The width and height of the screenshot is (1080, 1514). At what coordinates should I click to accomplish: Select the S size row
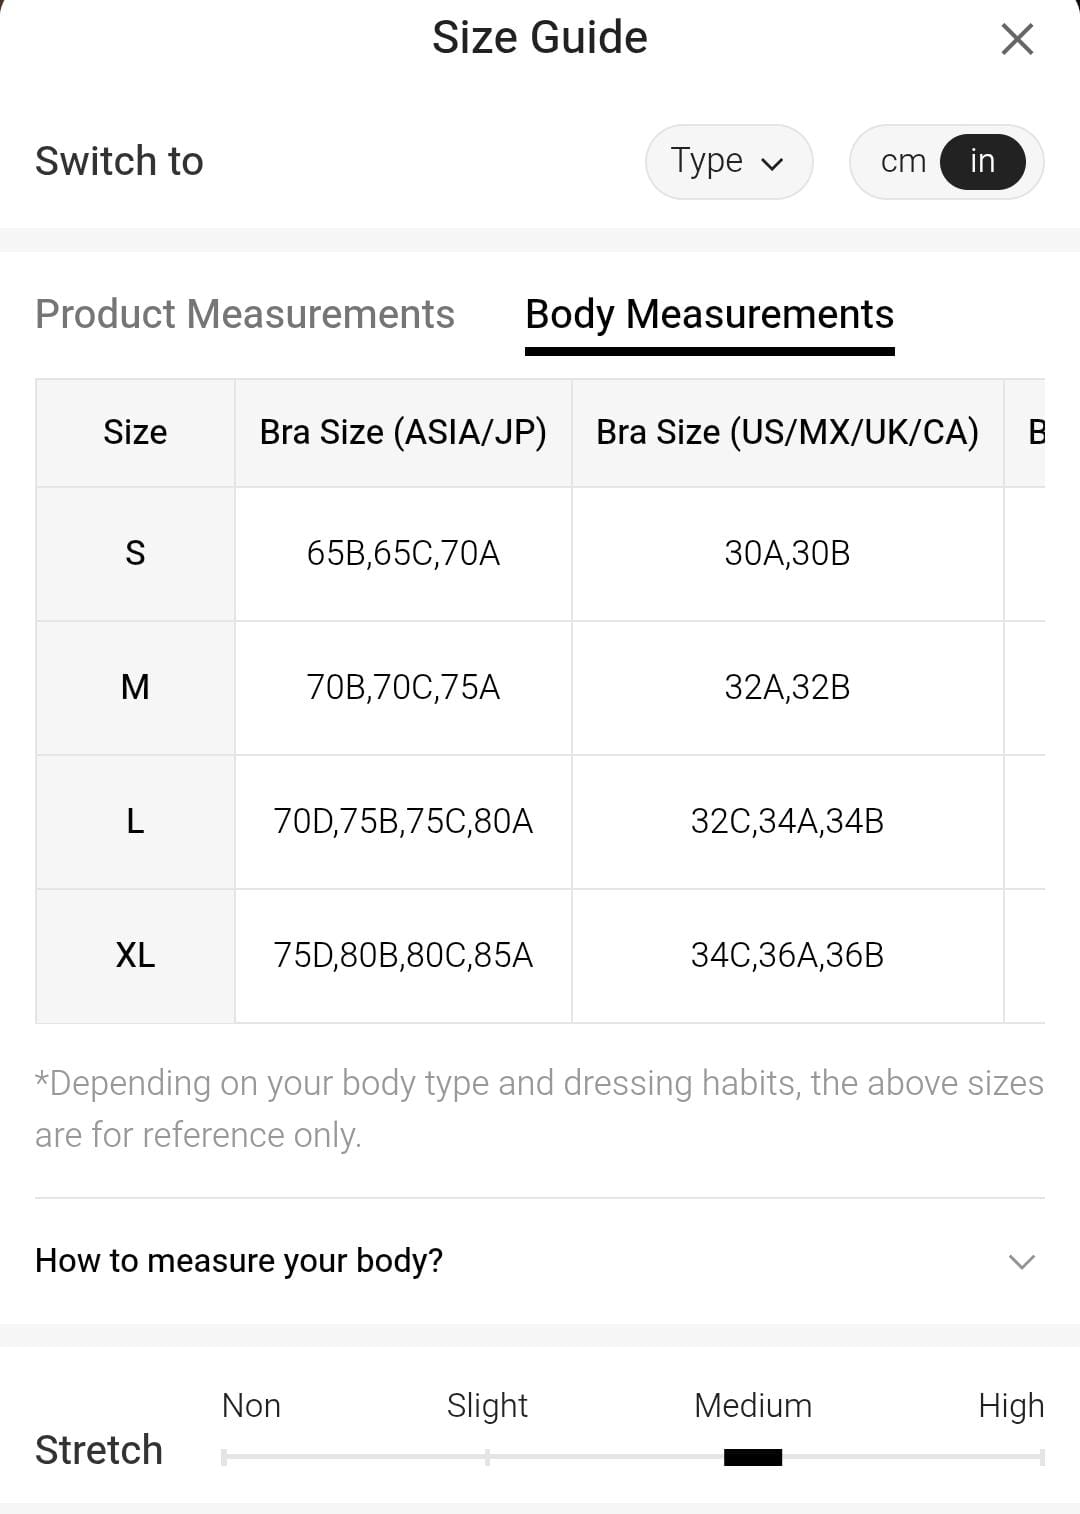(x=135, y=553)
